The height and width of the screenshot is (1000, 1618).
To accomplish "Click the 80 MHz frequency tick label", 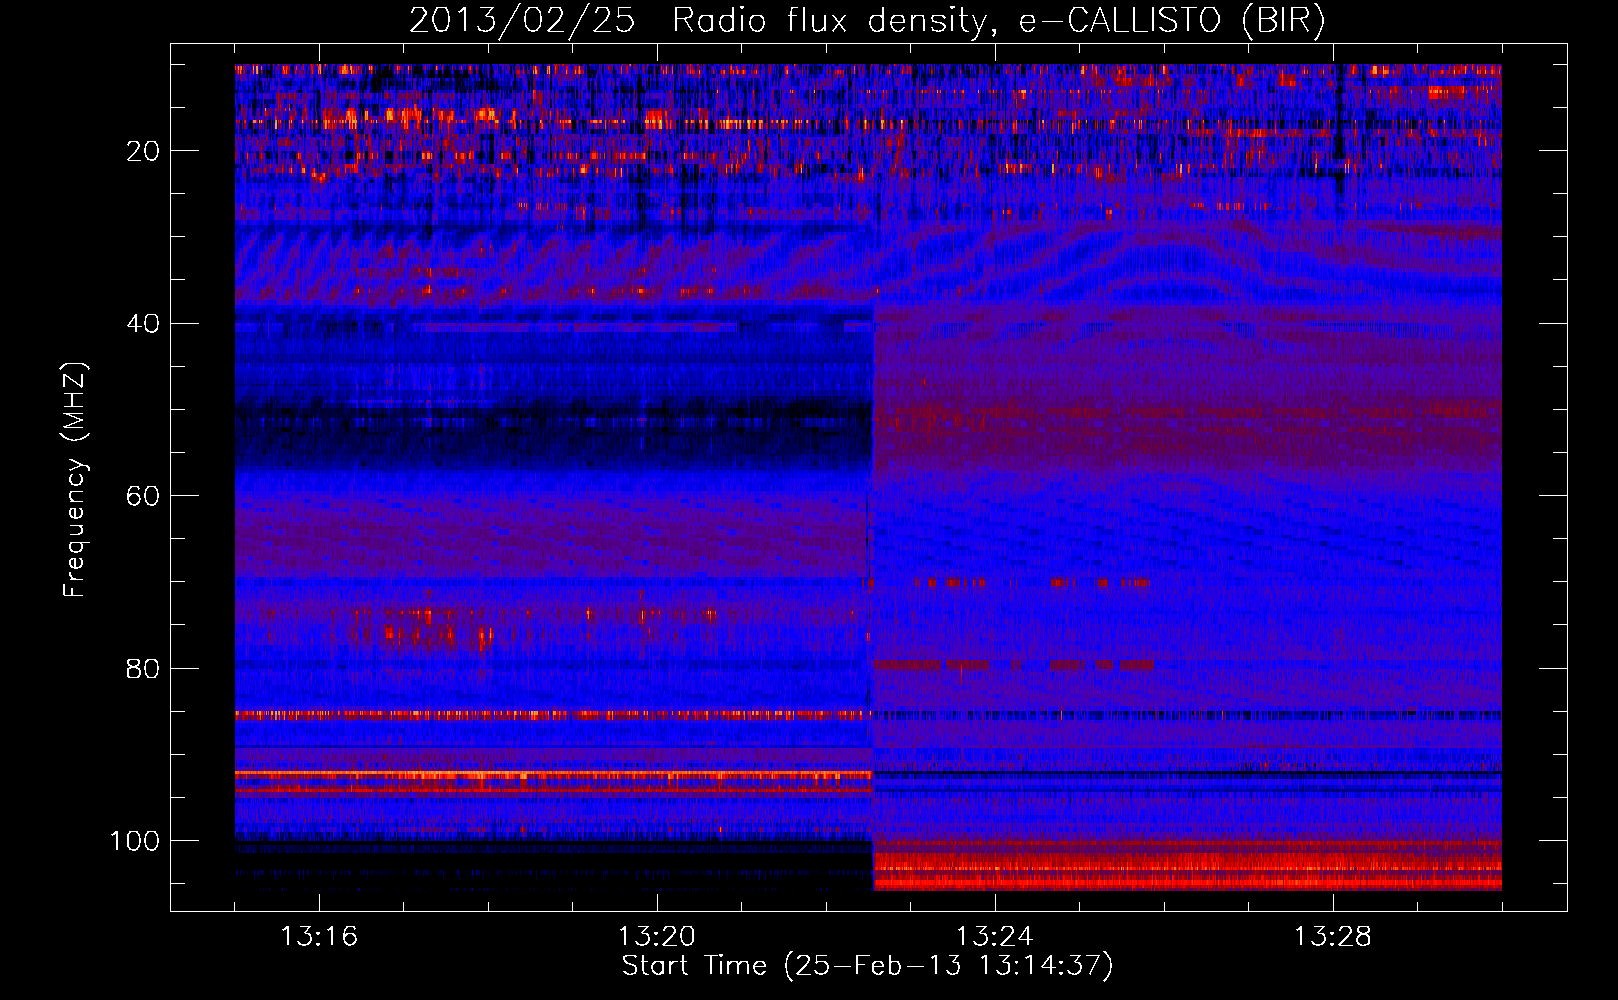I will (144, 668).
